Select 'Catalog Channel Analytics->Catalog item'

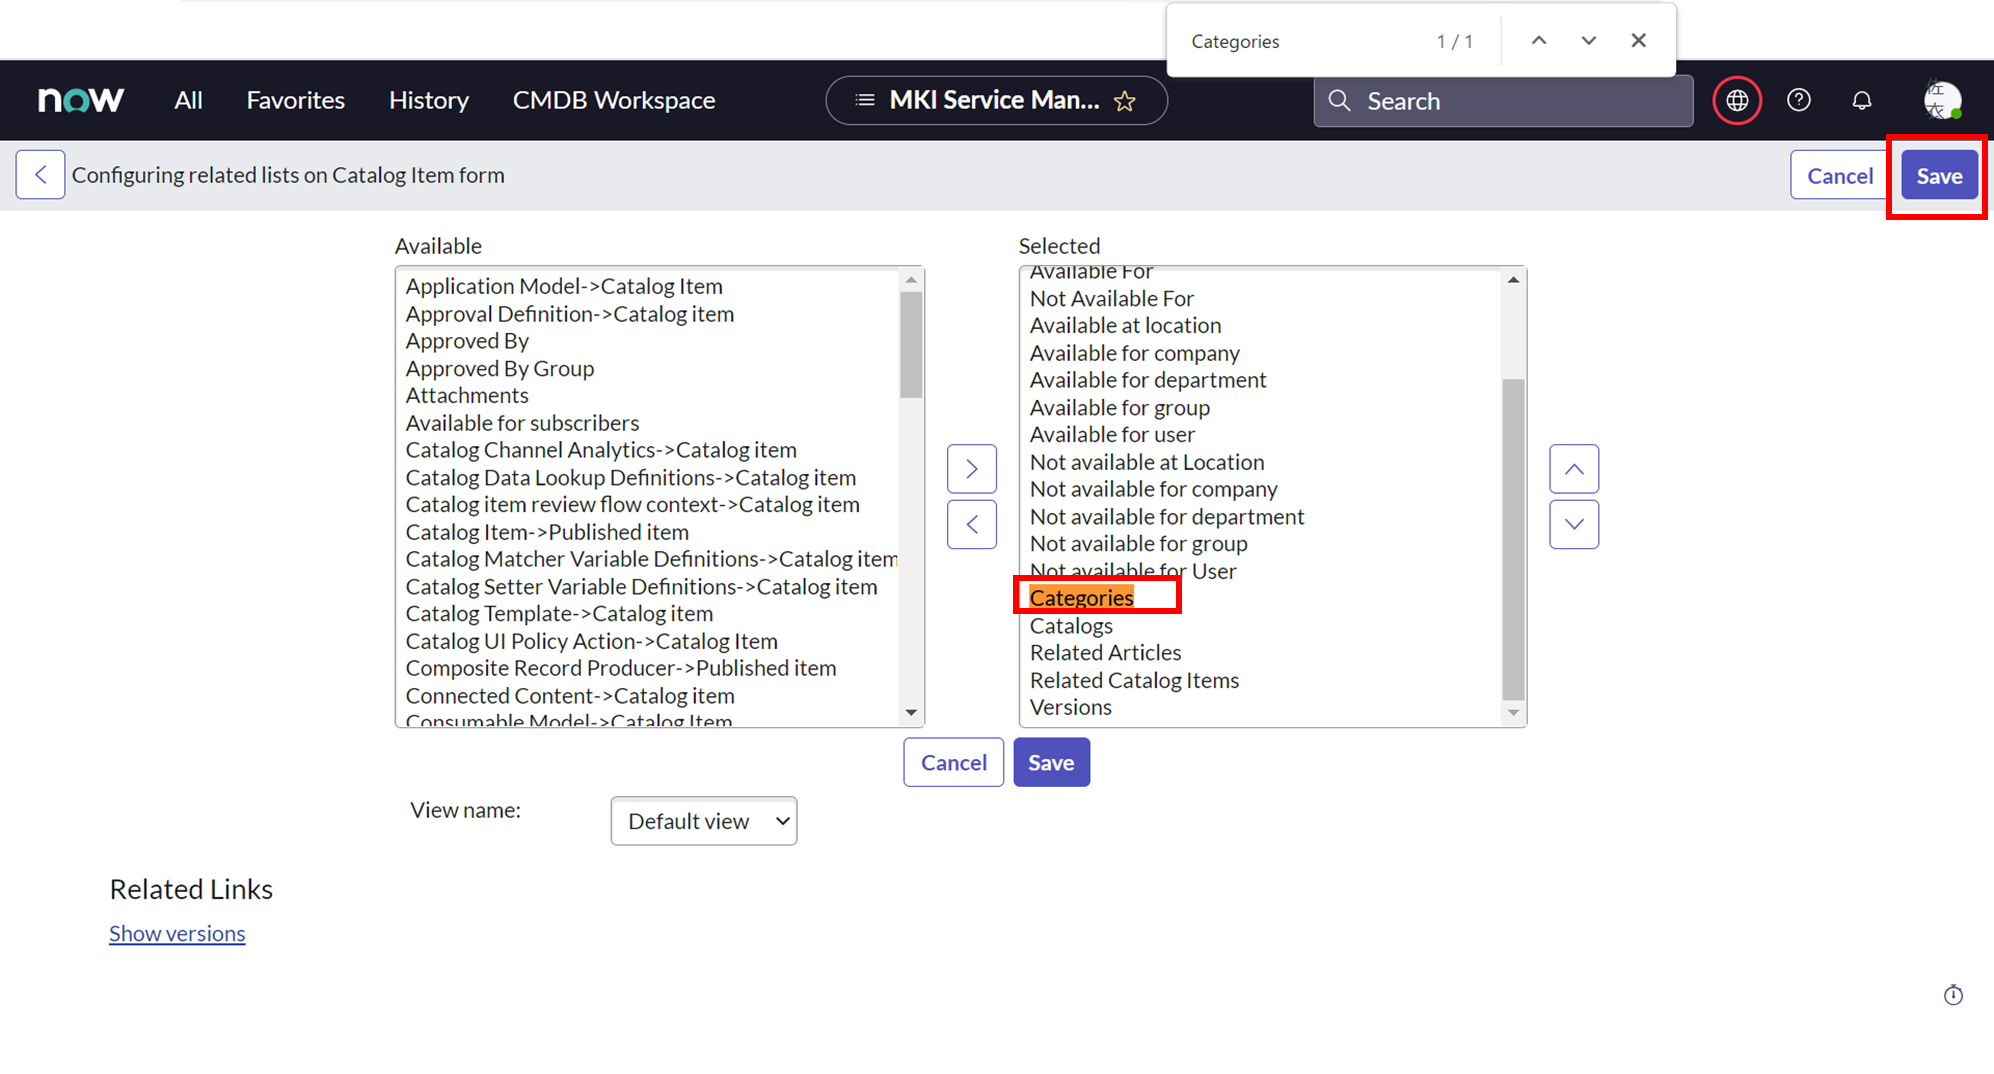pos(601,450)
